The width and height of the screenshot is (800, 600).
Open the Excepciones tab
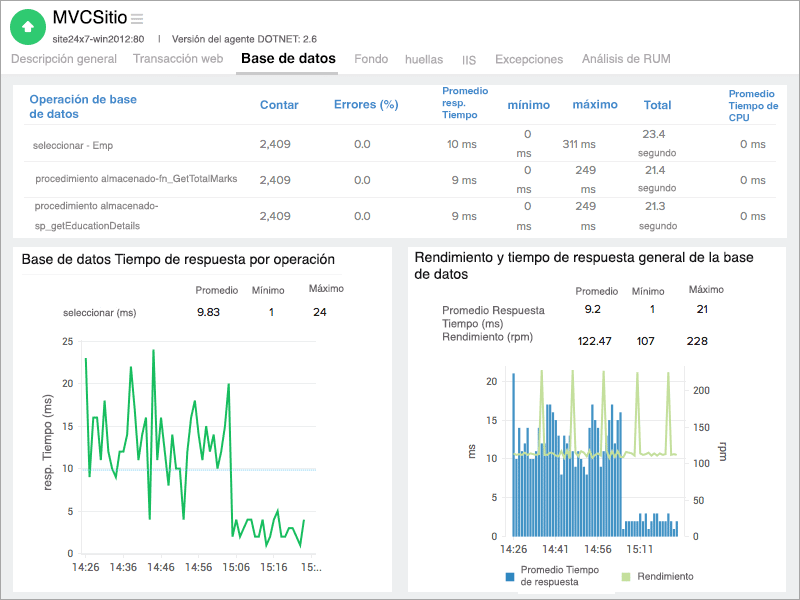coord(529,59)
